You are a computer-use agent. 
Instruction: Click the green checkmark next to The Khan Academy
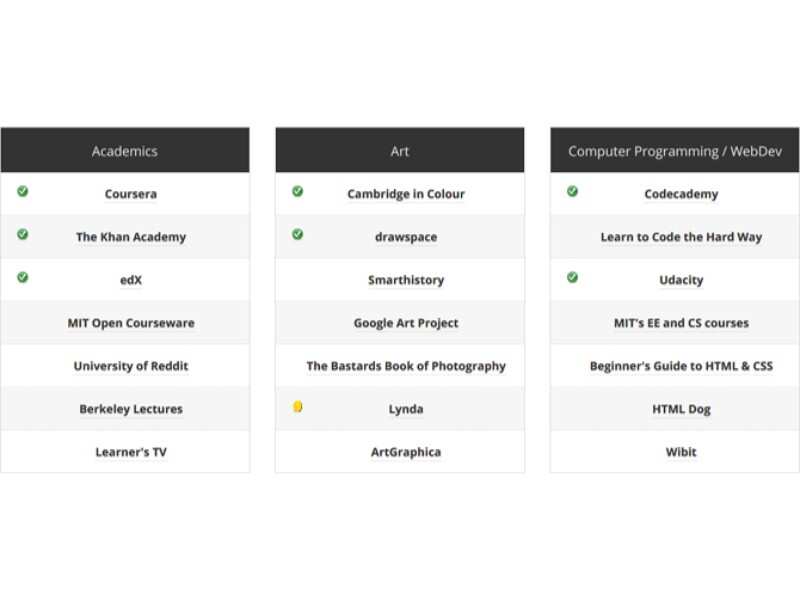tap(22, 234)
